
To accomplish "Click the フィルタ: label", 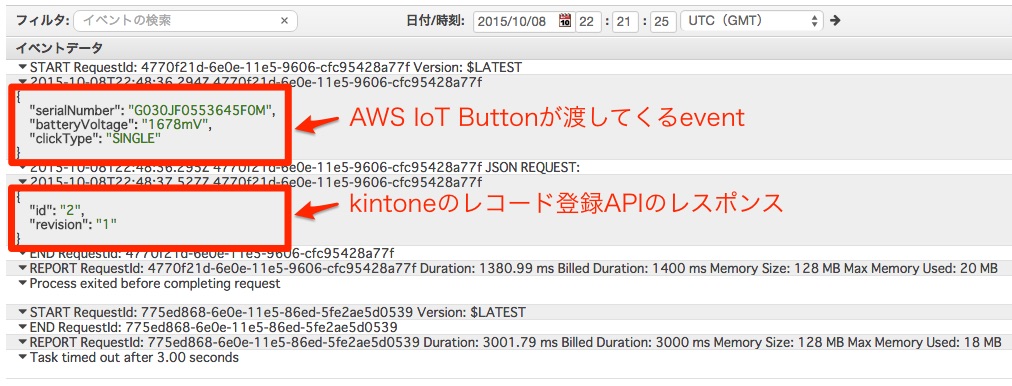I will tap(43, 21).
